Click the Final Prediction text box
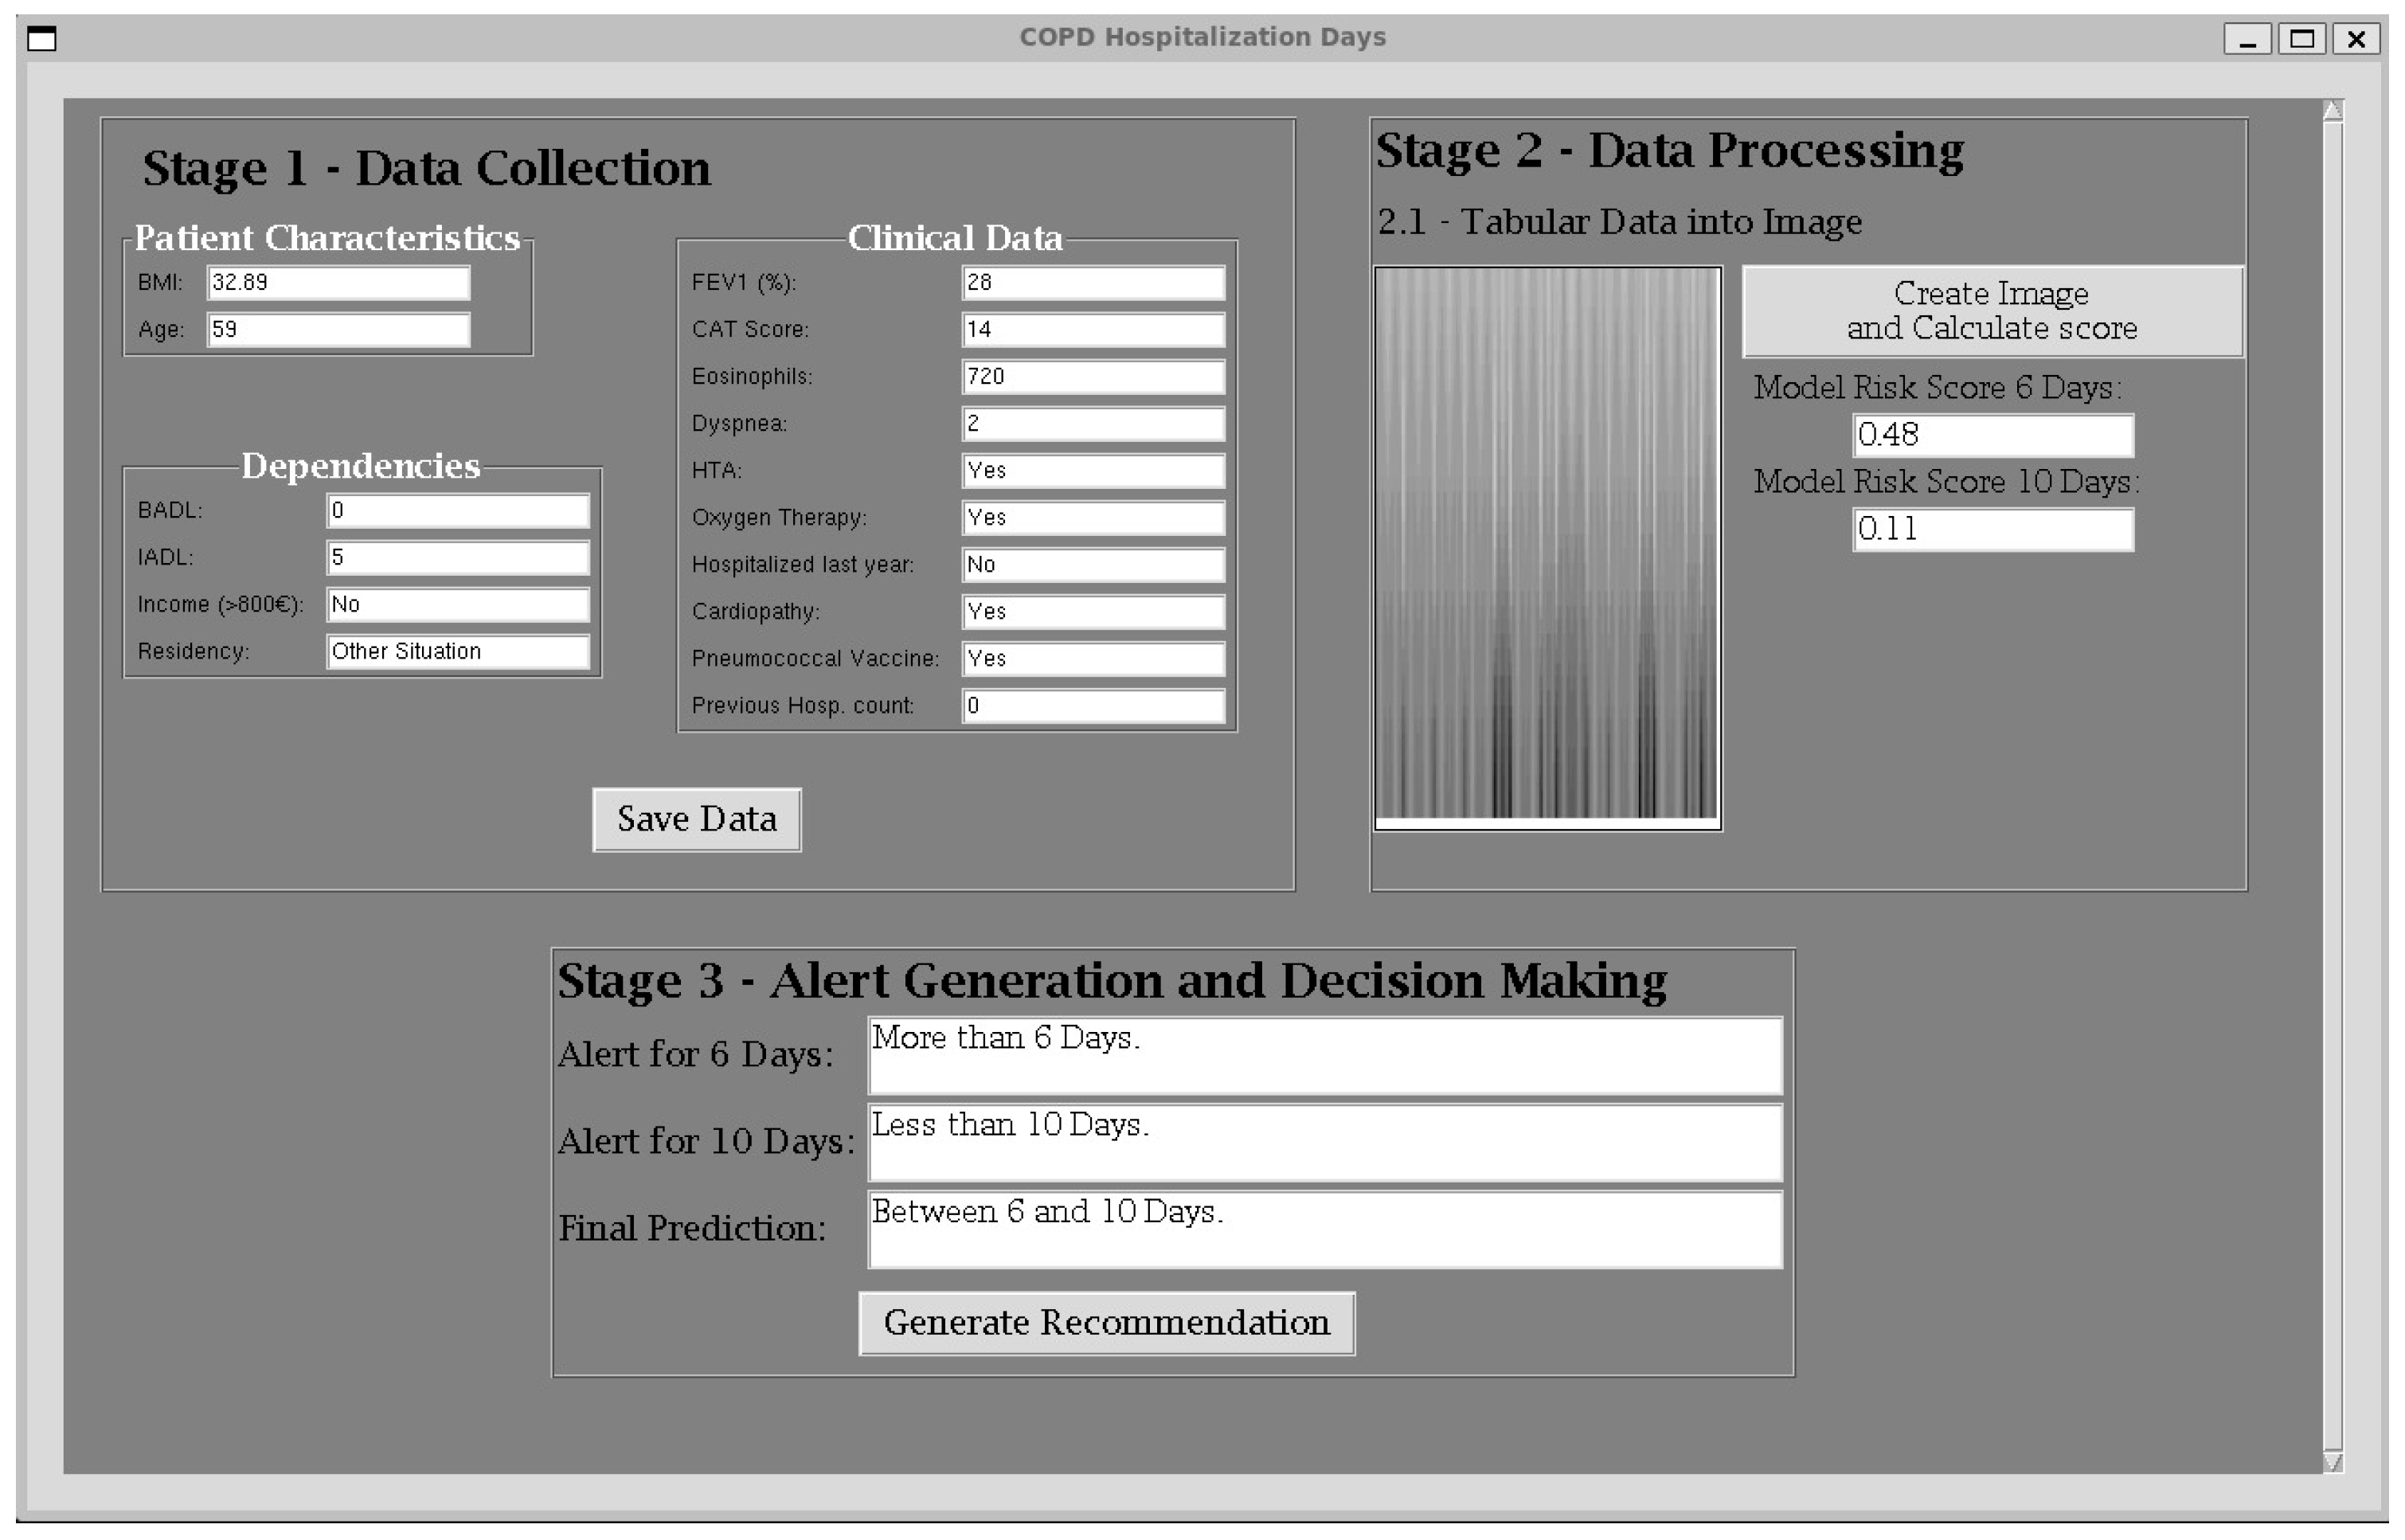 1324,1229
